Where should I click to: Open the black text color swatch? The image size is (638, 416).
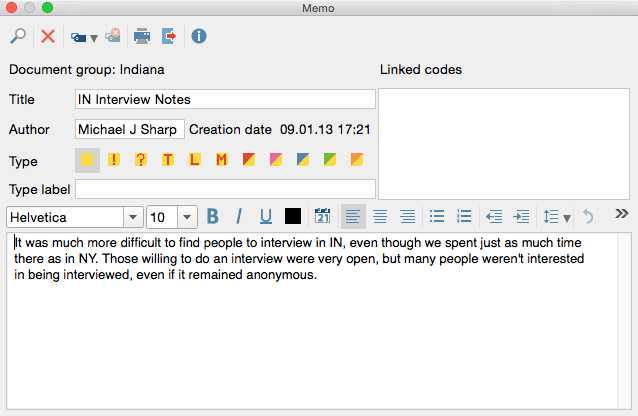pyautogui.click(x=293, y=216)
